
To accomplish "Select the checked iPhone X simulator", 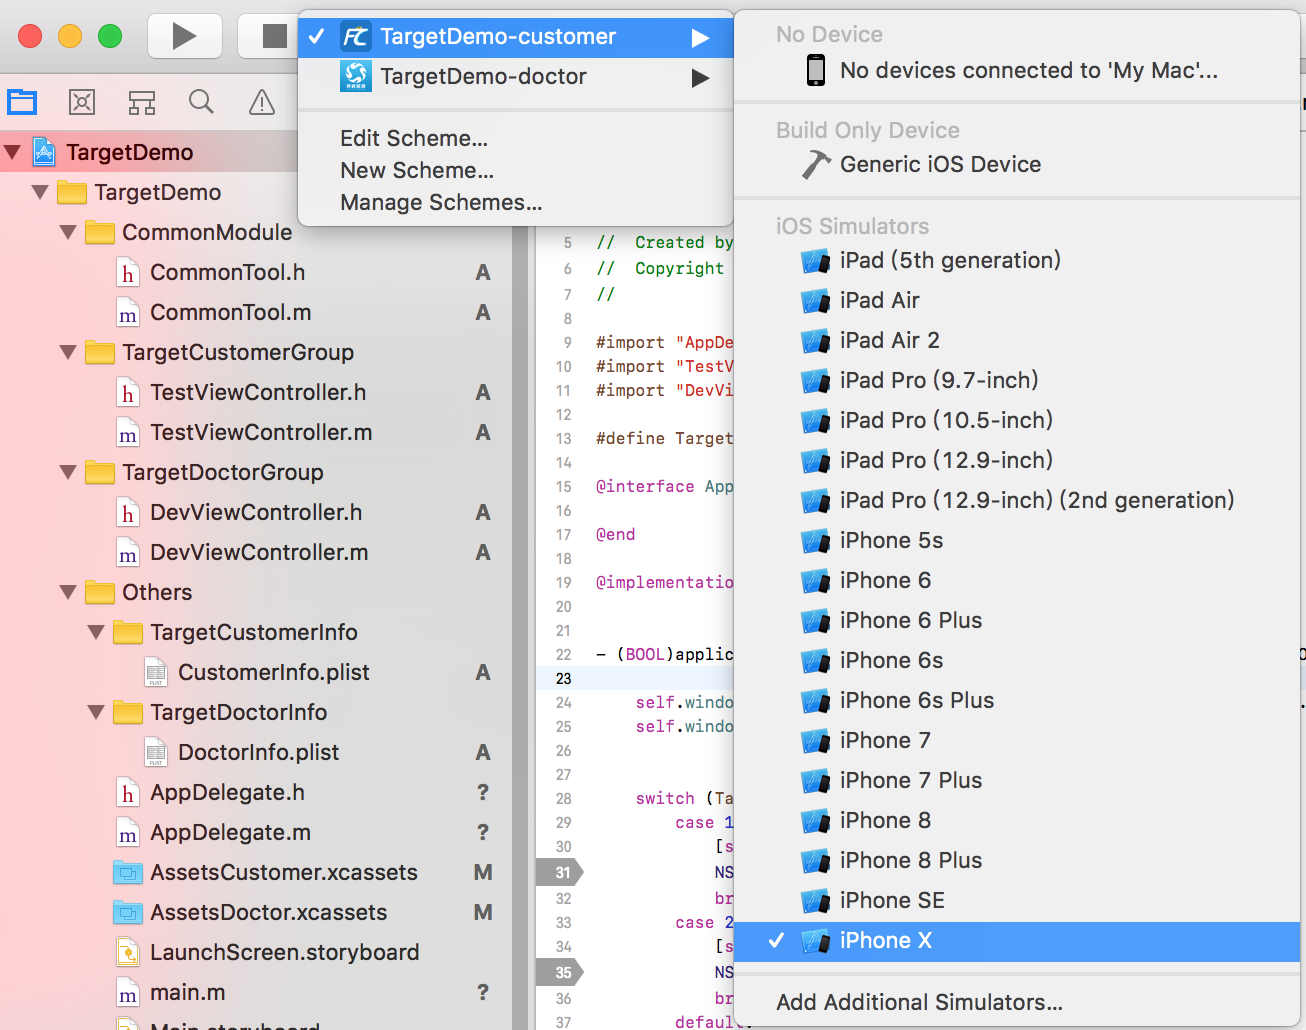I will [x=1017, y=941].
